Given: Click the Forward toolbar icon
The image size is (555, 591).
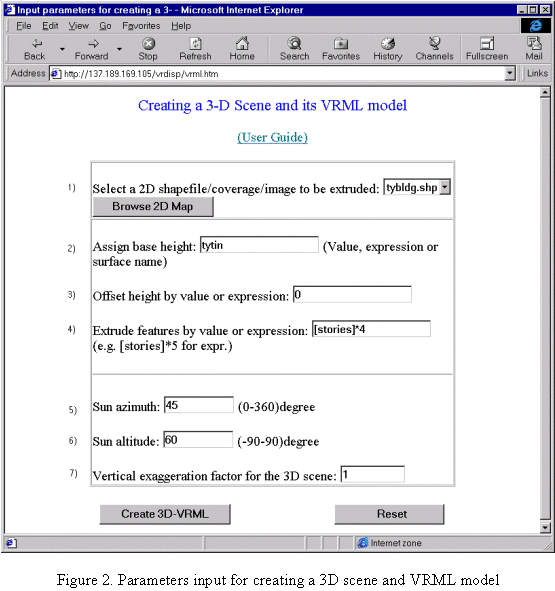Looking at the screenshot, I should [x=93, y=44].
